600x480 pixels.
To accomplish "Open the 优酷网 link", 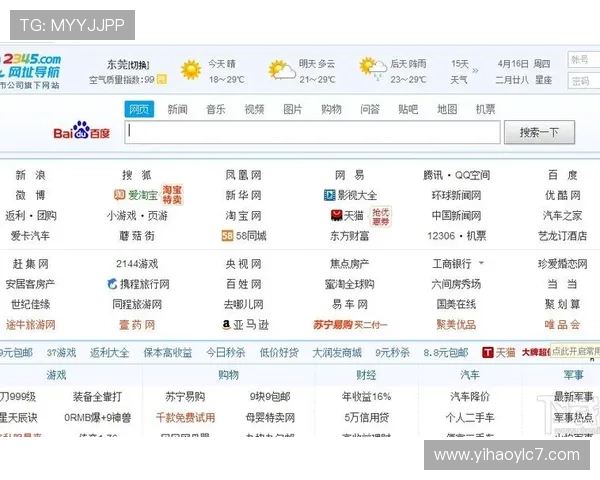I will pyautogui.click(x=562, y=195).
